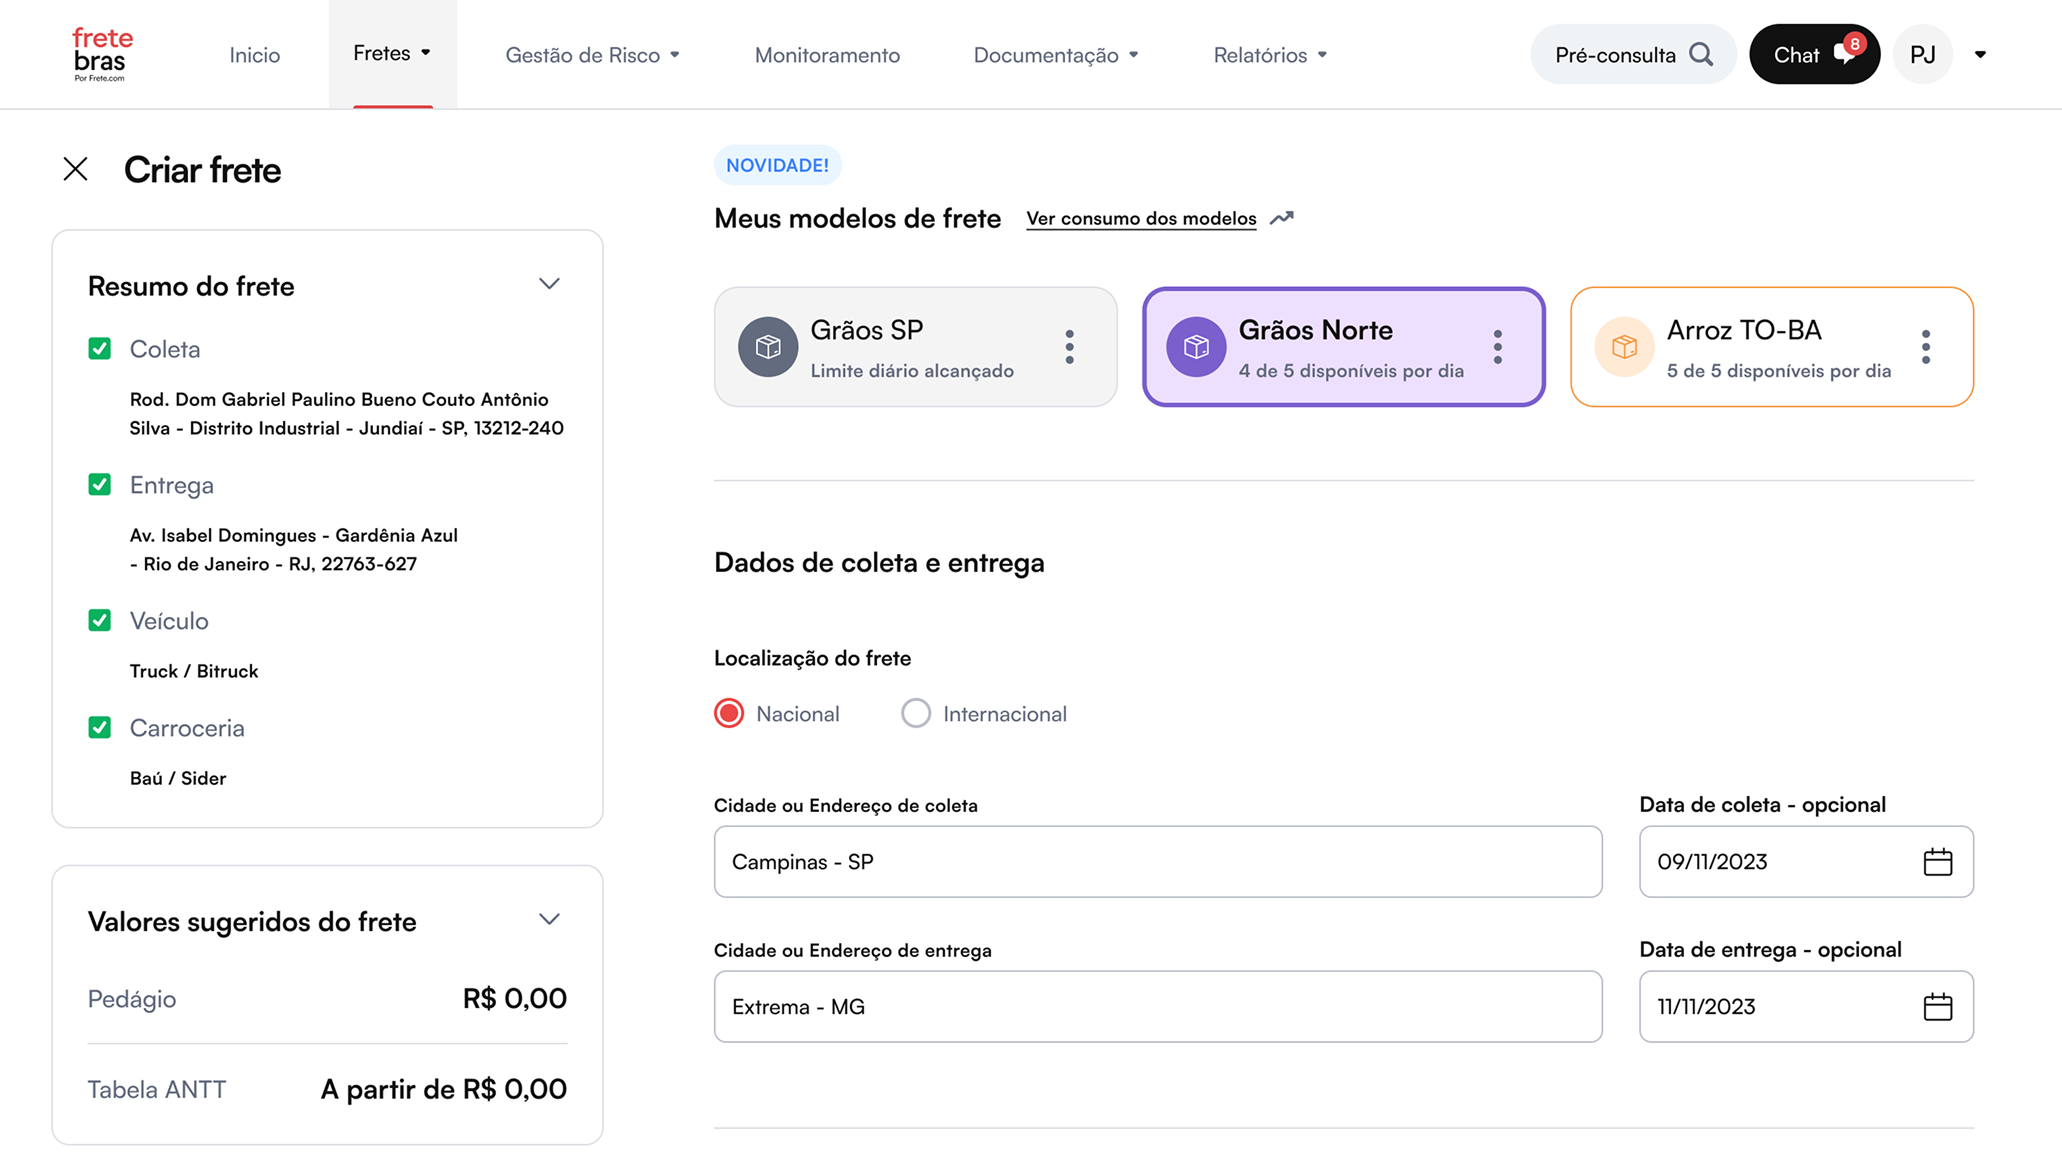
Task: Click the Cidade ou Endereço de entrega field
Action: [x=1157, y=1006]
